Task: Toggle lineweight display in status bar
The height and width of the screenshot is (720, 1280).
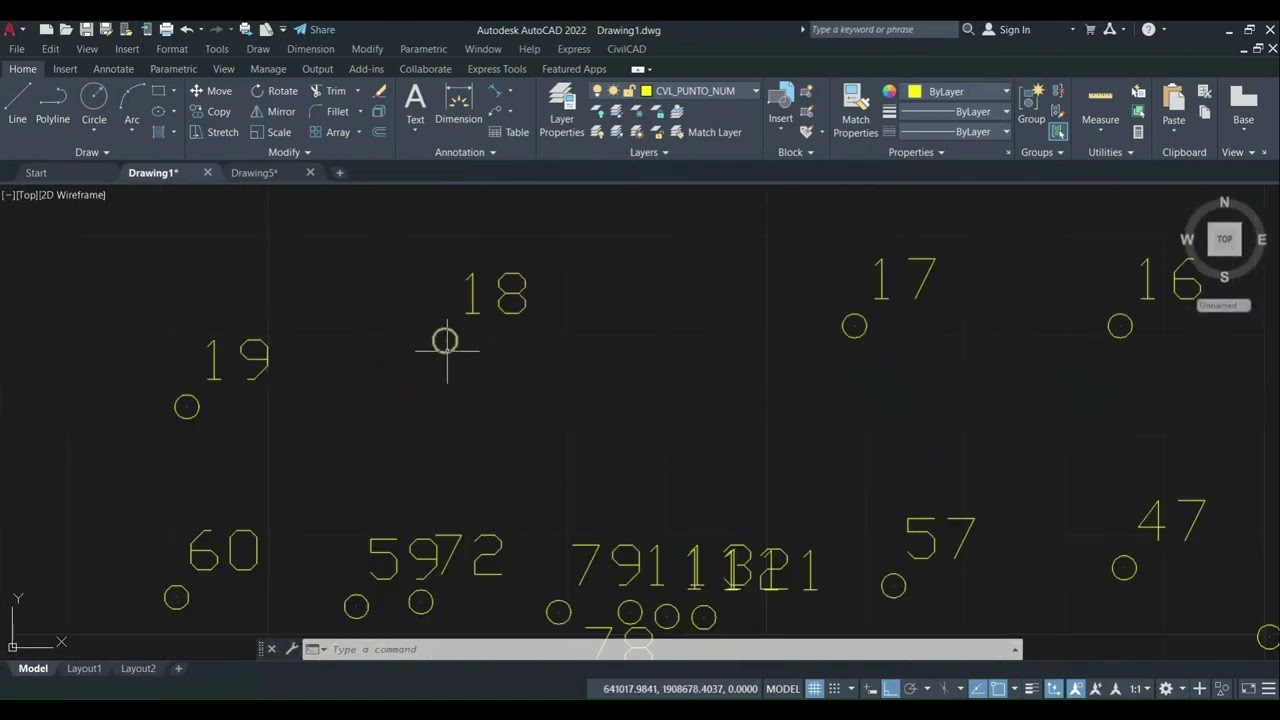Action: pos(1032,689)
